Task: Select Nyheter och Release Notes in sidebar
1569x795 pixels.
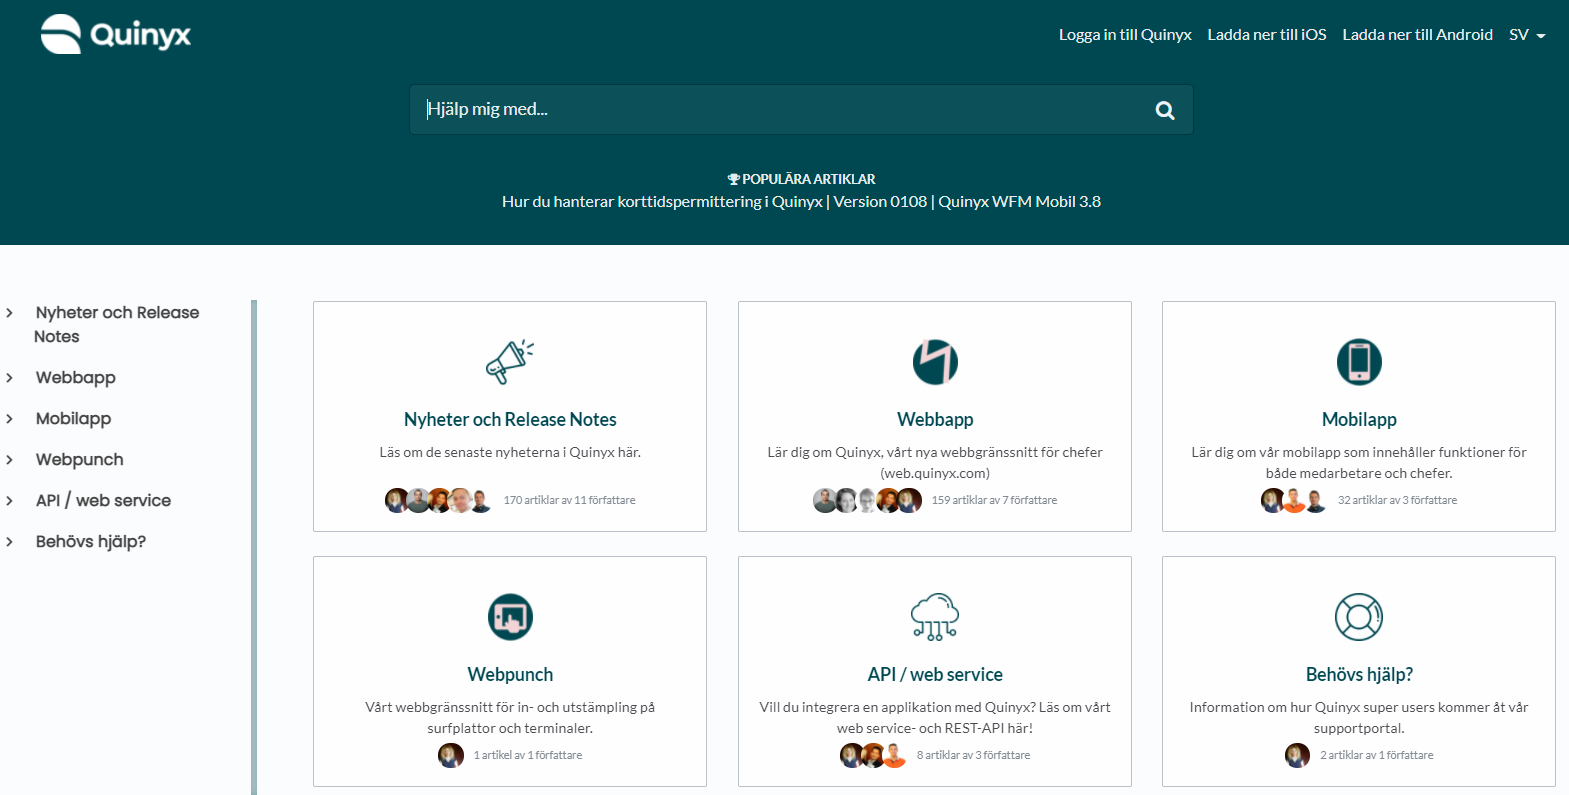Action: click(x=116, y=324)
